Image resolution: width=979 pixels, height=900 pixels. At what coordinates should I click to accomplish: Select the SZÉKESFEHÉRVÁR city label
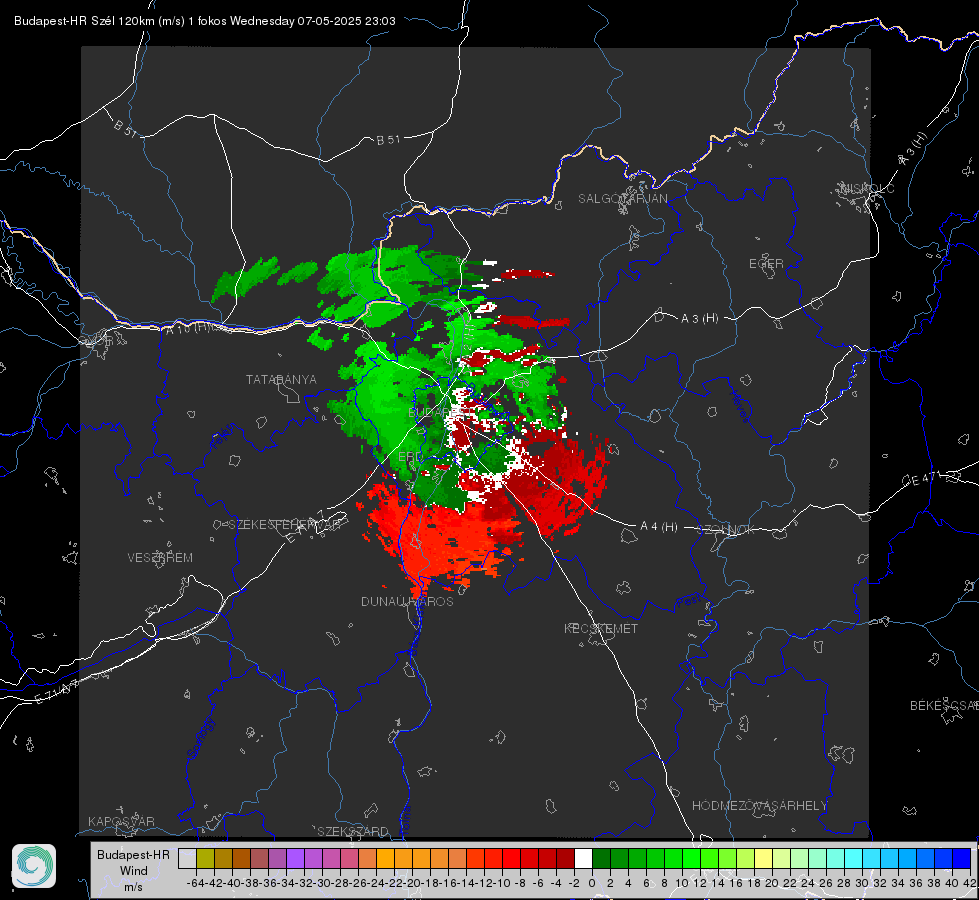point(286,525)
